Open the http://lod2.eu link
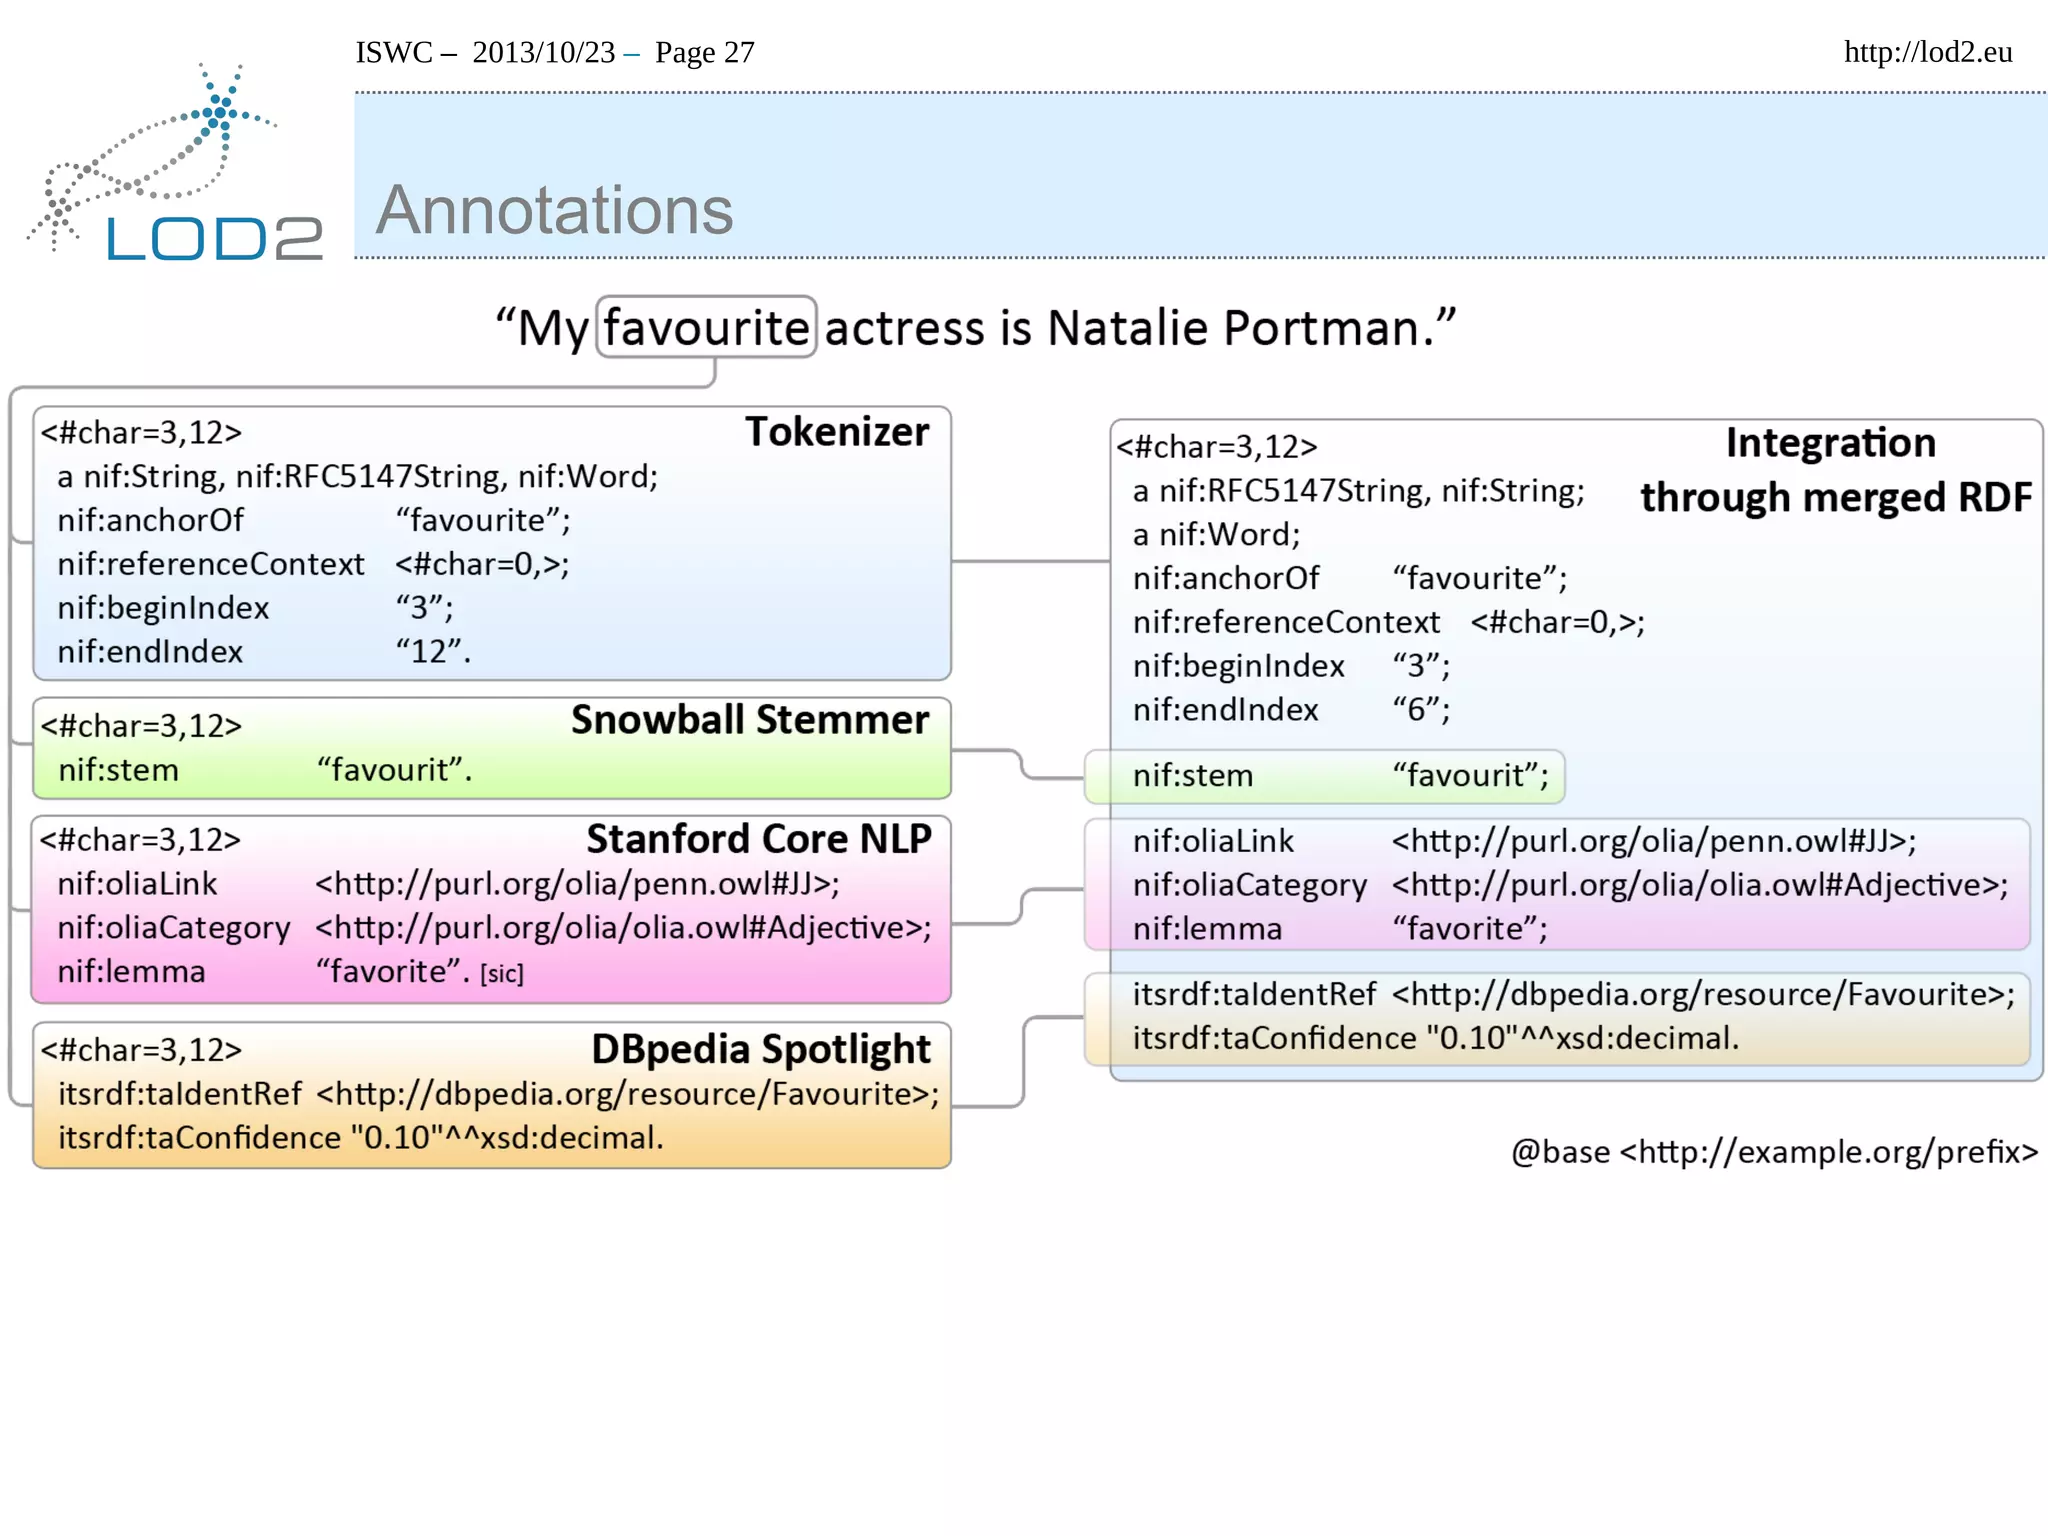 [x=1927, y=52]
